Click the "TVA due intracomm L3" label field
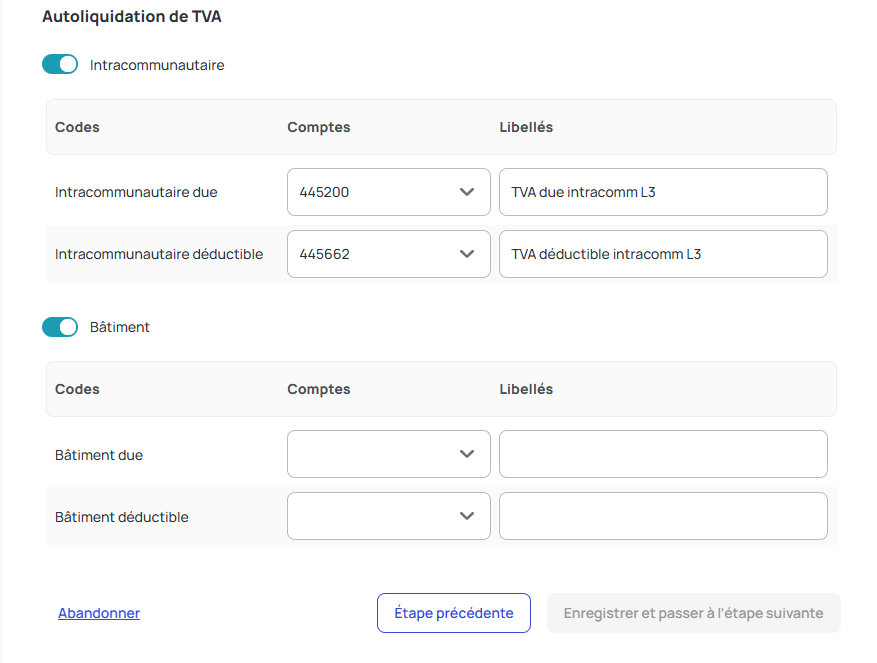Screen dimensions: 877x663 663,192
